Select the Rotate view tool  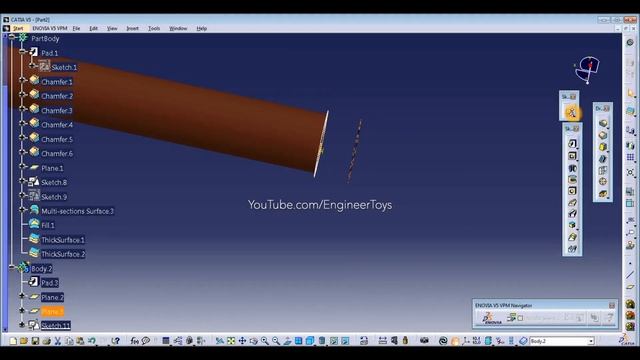point(253,340)
